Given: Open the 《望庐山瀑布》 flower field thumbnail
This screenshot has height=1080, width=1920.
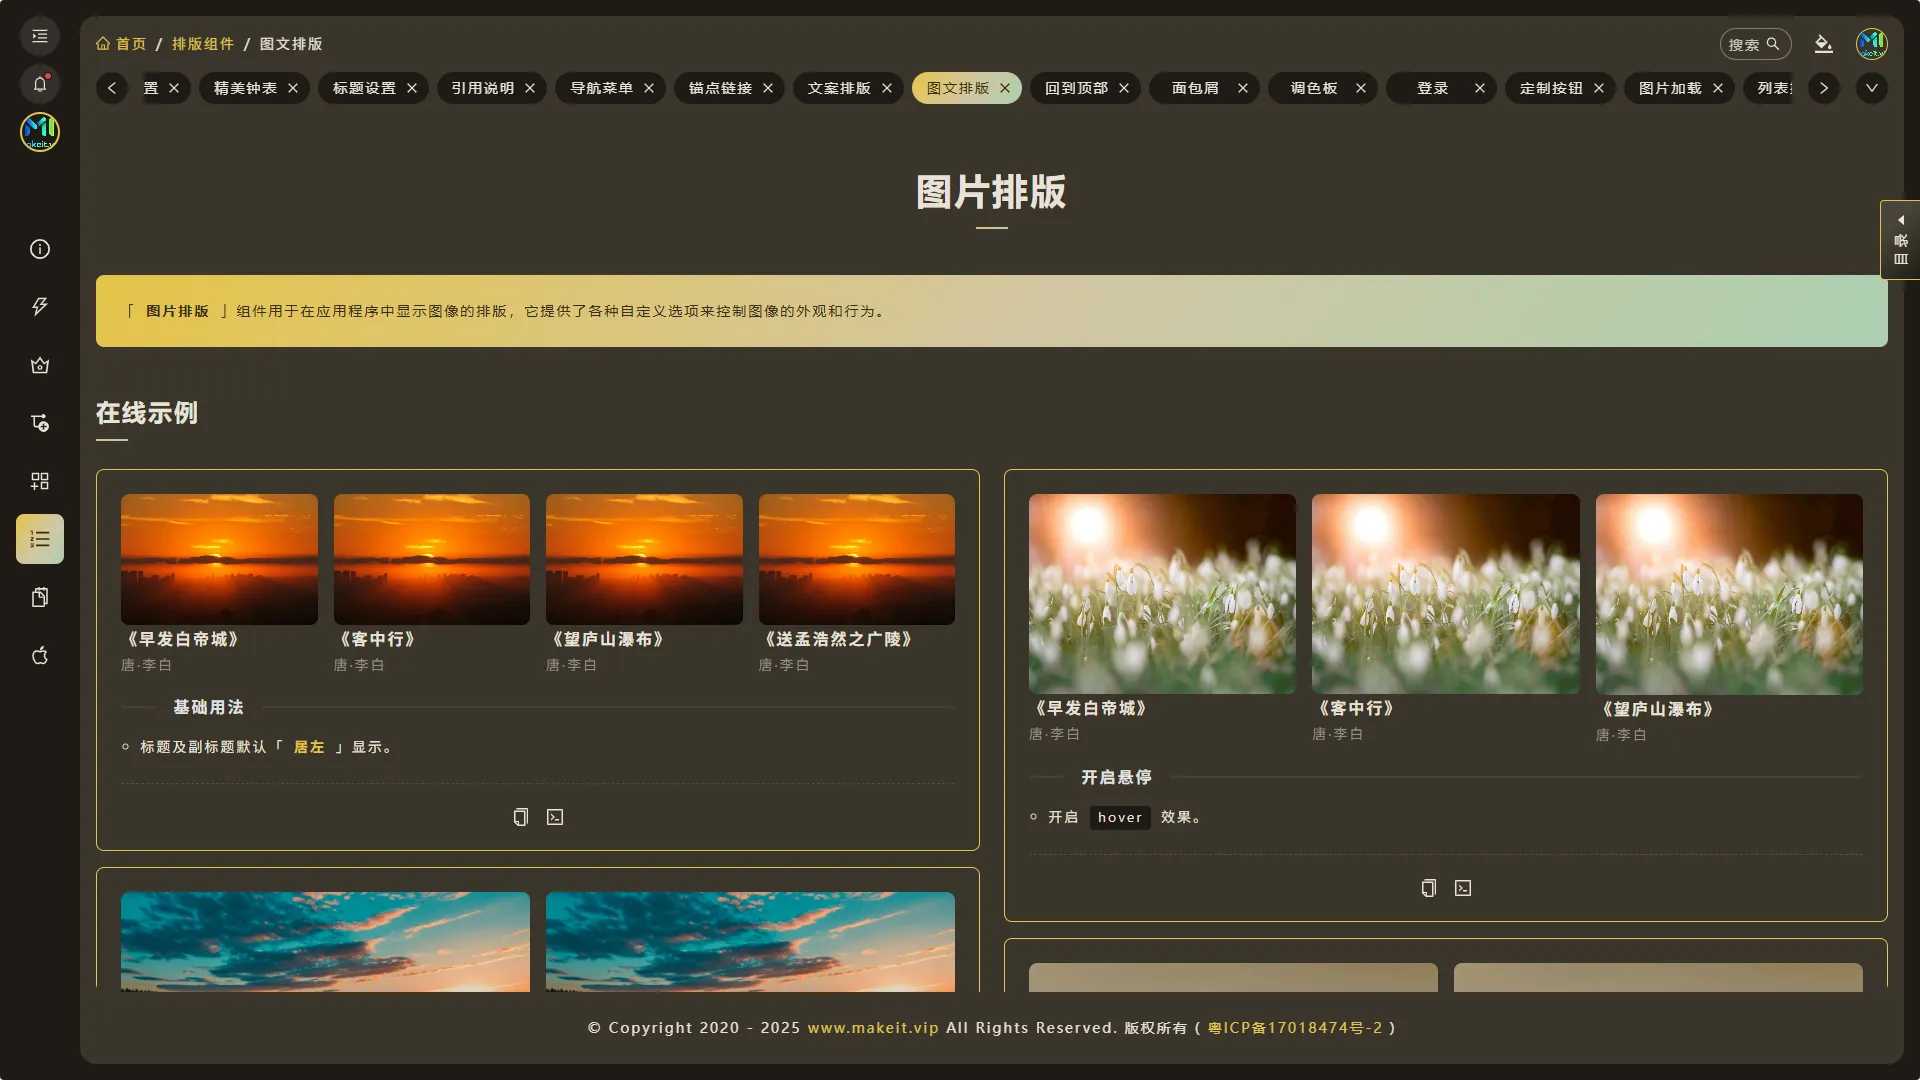Looking at the screenshot, I should [1729, 594].
